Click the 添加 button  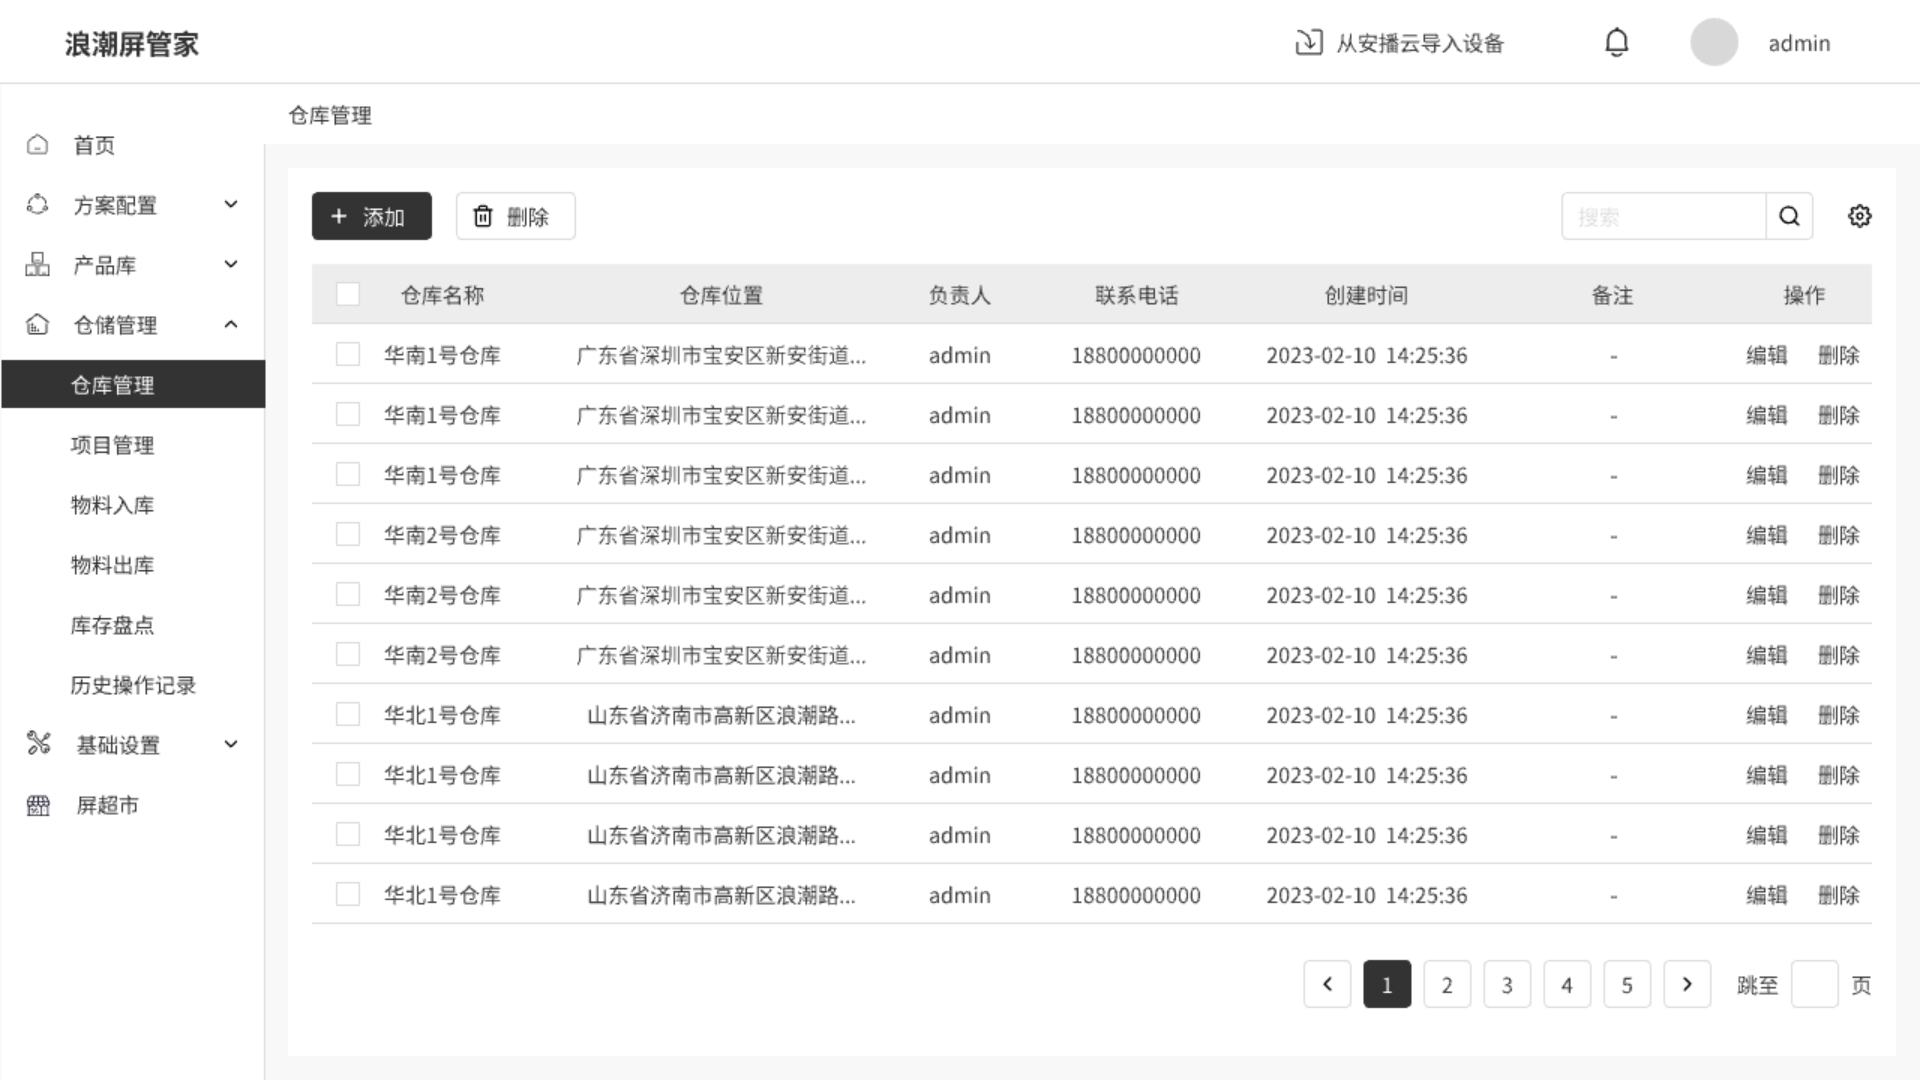[372, 216]
